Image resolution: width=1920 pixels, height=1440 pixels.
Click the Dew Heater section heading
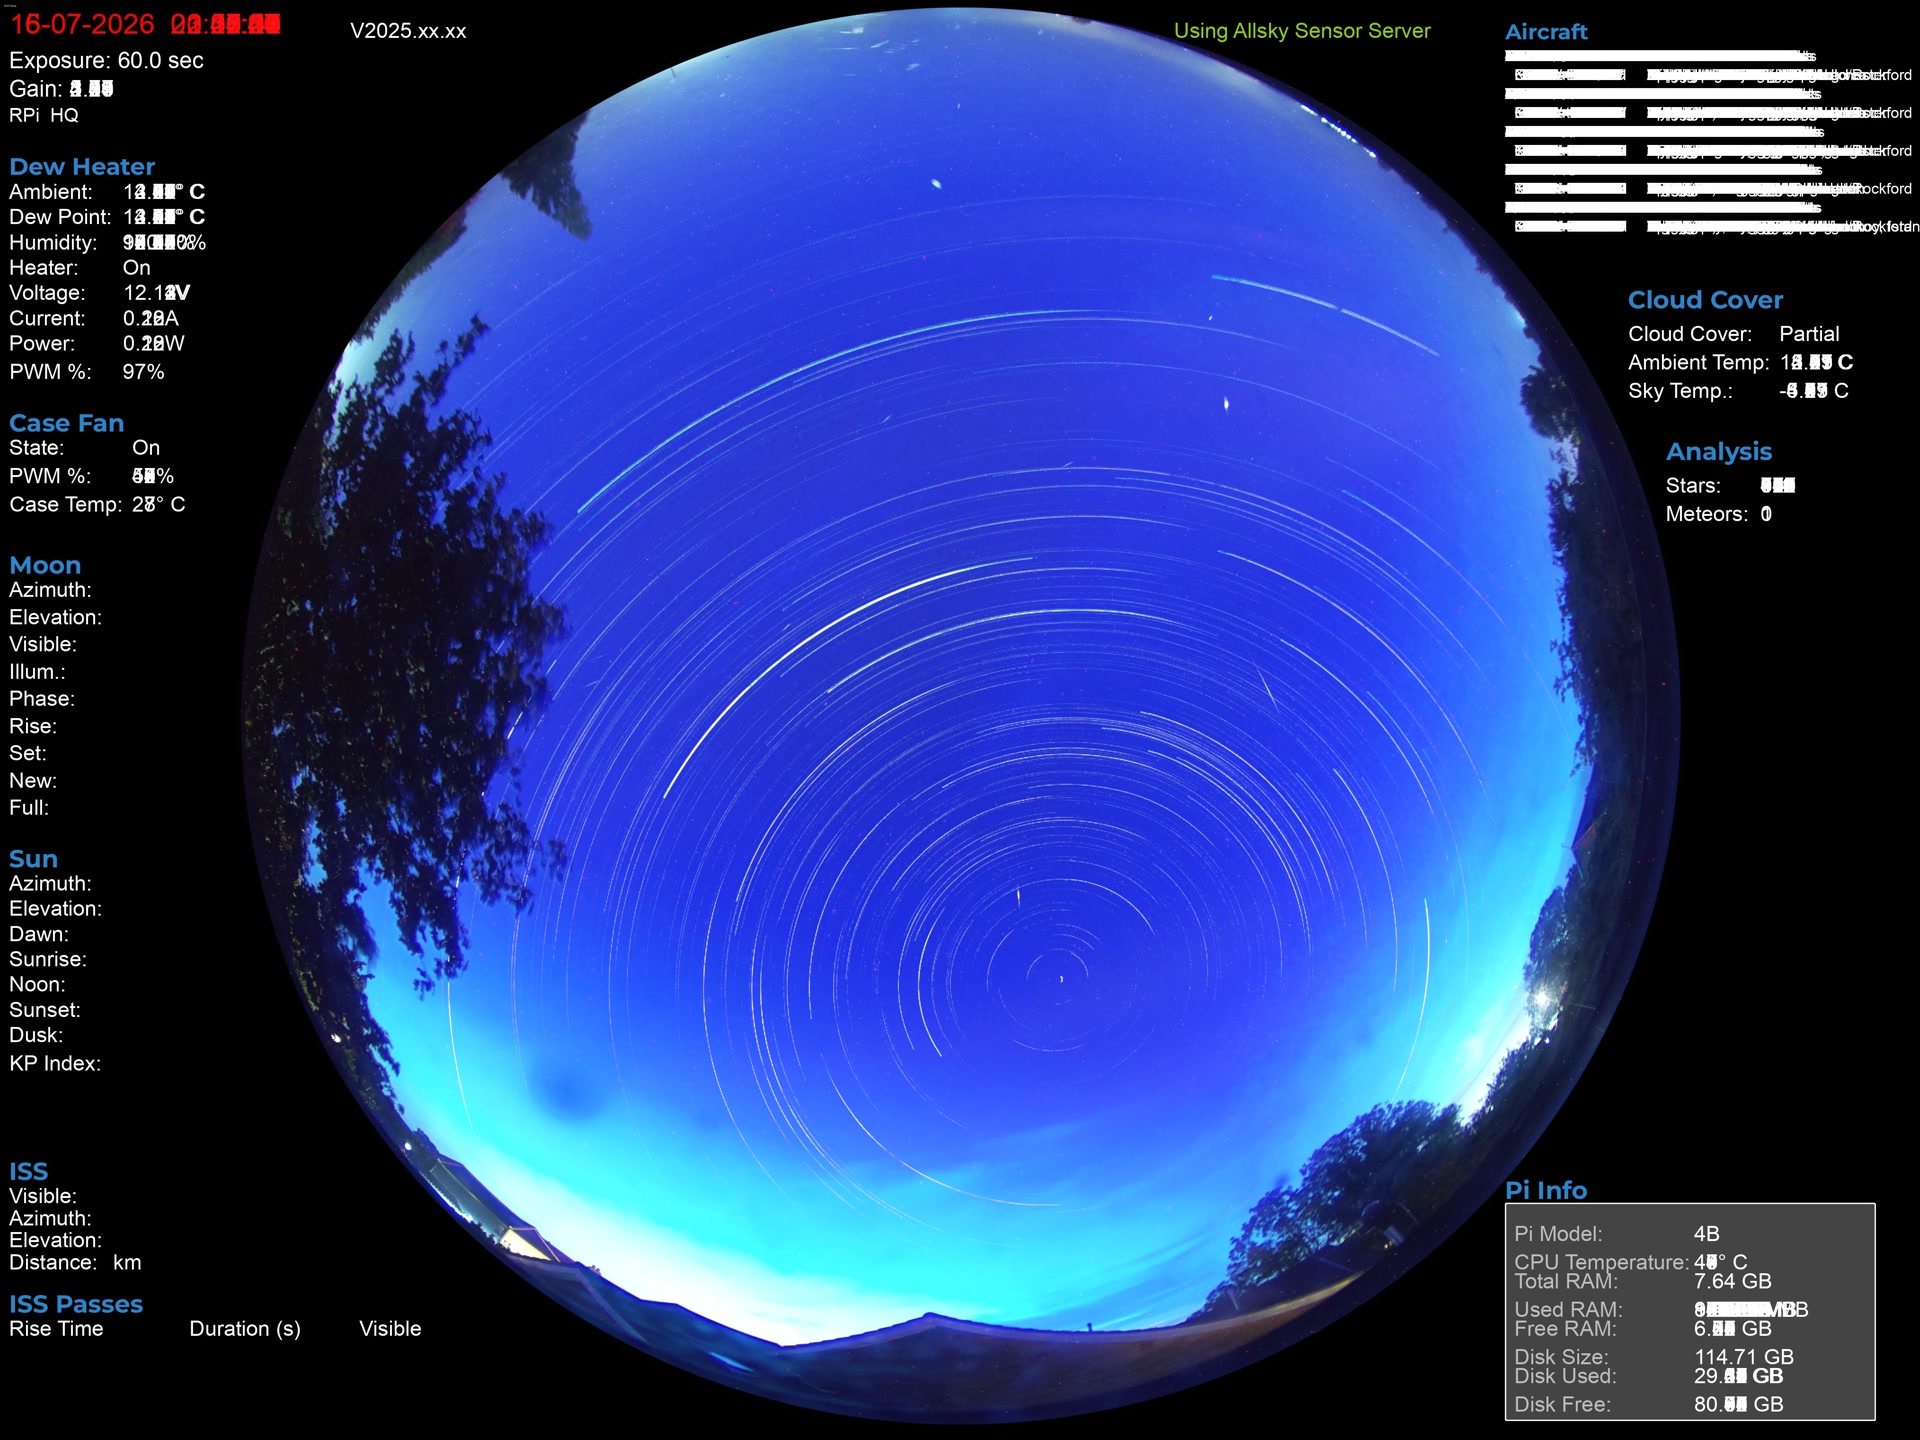pos(82,167)
